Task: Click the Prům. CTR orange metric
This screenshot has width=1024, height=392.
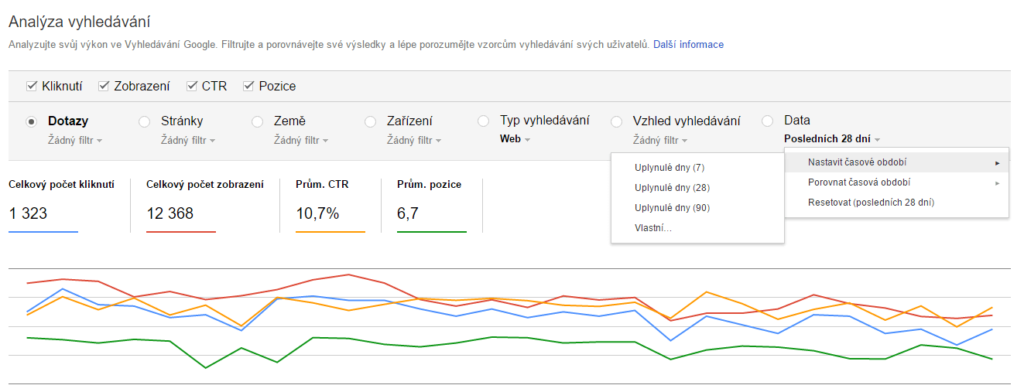Action: (x=330, y=206)
